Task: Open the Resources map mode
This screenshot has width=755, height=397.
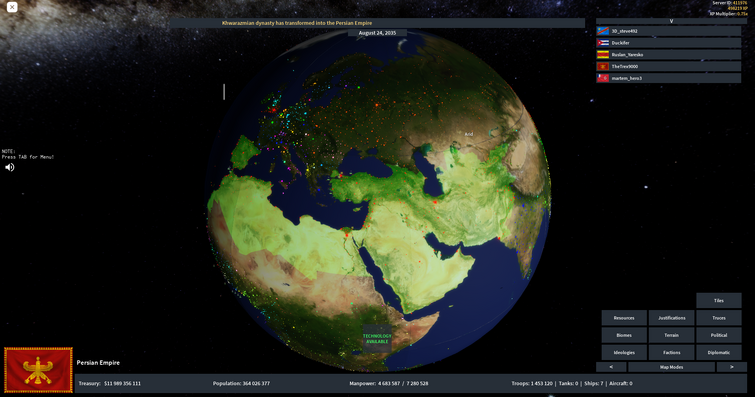Action: click(624, 318)
